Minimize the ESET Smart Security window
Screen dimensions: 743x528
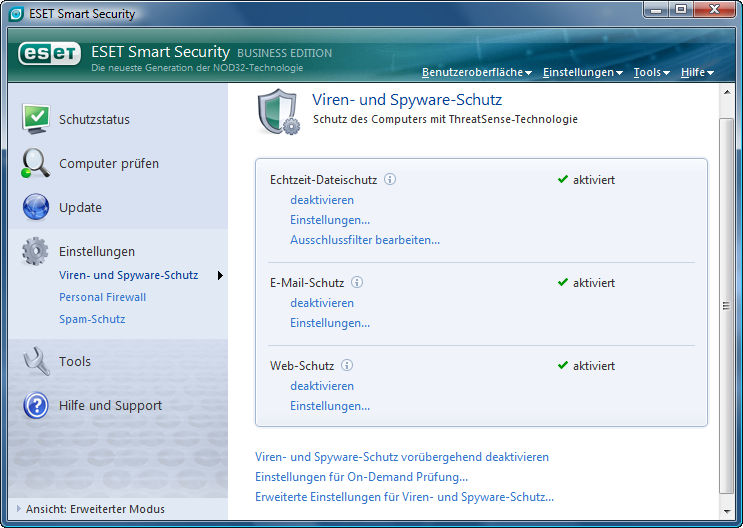click(x=656, y=9)
